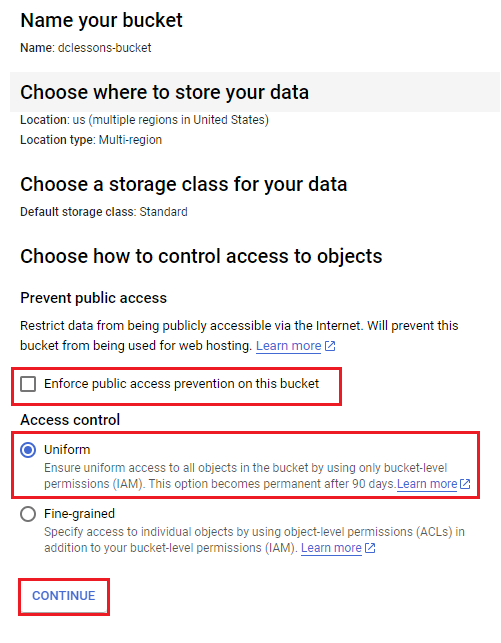Open Learn more link under Fine-grained option
501x643 pixels.
331,548
